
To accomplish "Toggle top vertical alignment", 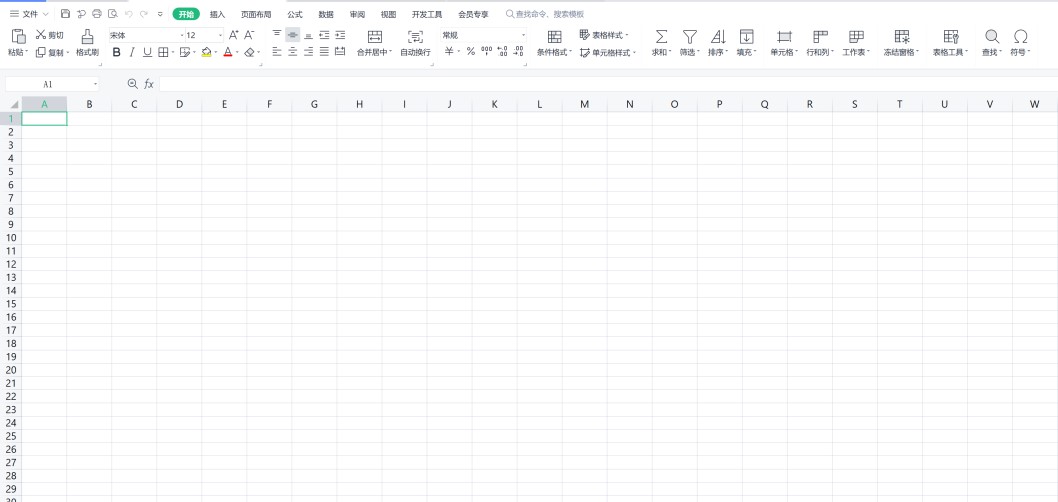I will (277, 34).
